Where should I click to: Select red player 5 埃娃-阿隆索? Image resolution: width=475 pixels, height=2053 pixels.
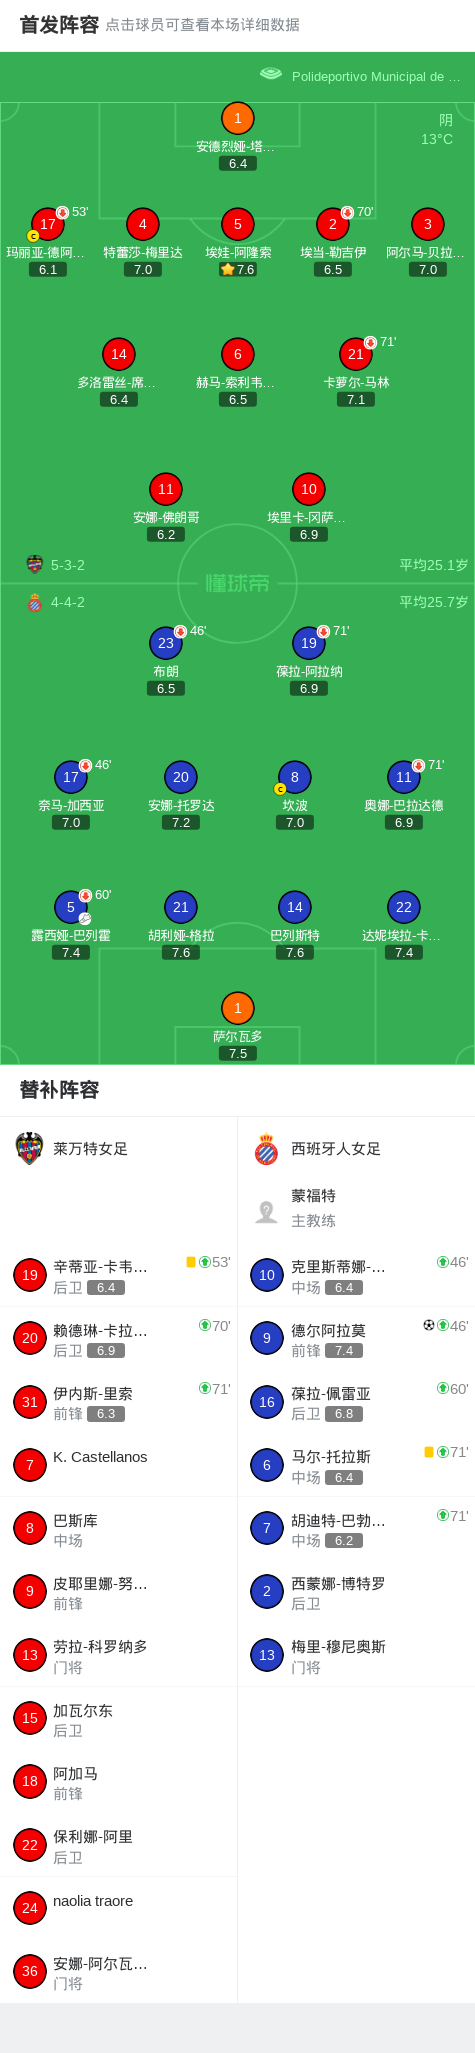(x=237, y=225)
